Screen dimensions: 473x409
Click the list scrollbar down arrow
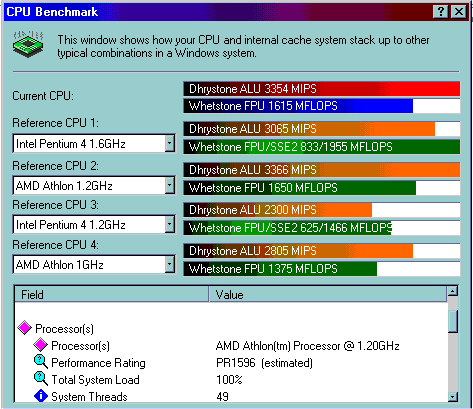click(x=453, y=397)
